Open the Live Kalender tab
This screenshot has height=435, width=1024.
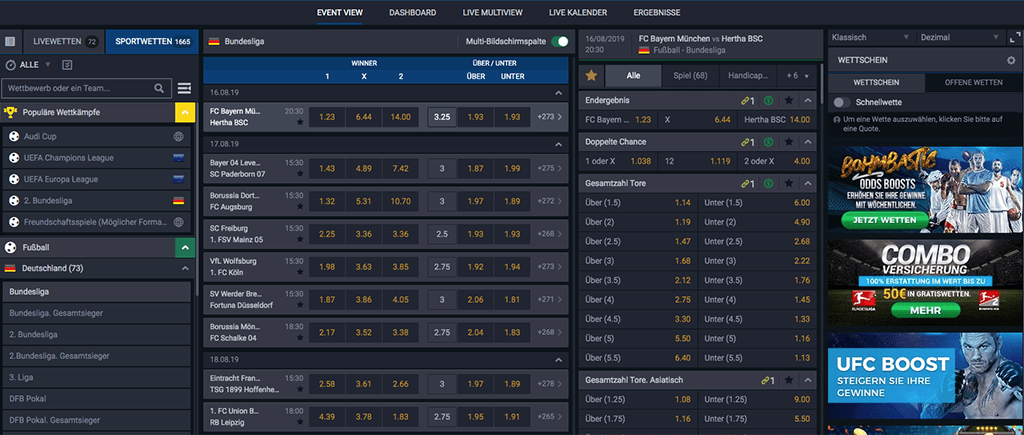pos(578,12)
